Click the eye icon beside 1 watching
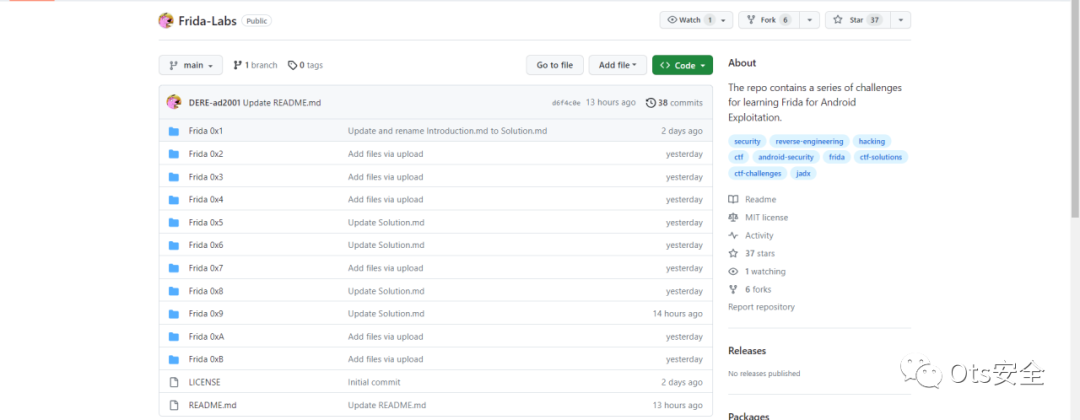 (x=733, y=271)
